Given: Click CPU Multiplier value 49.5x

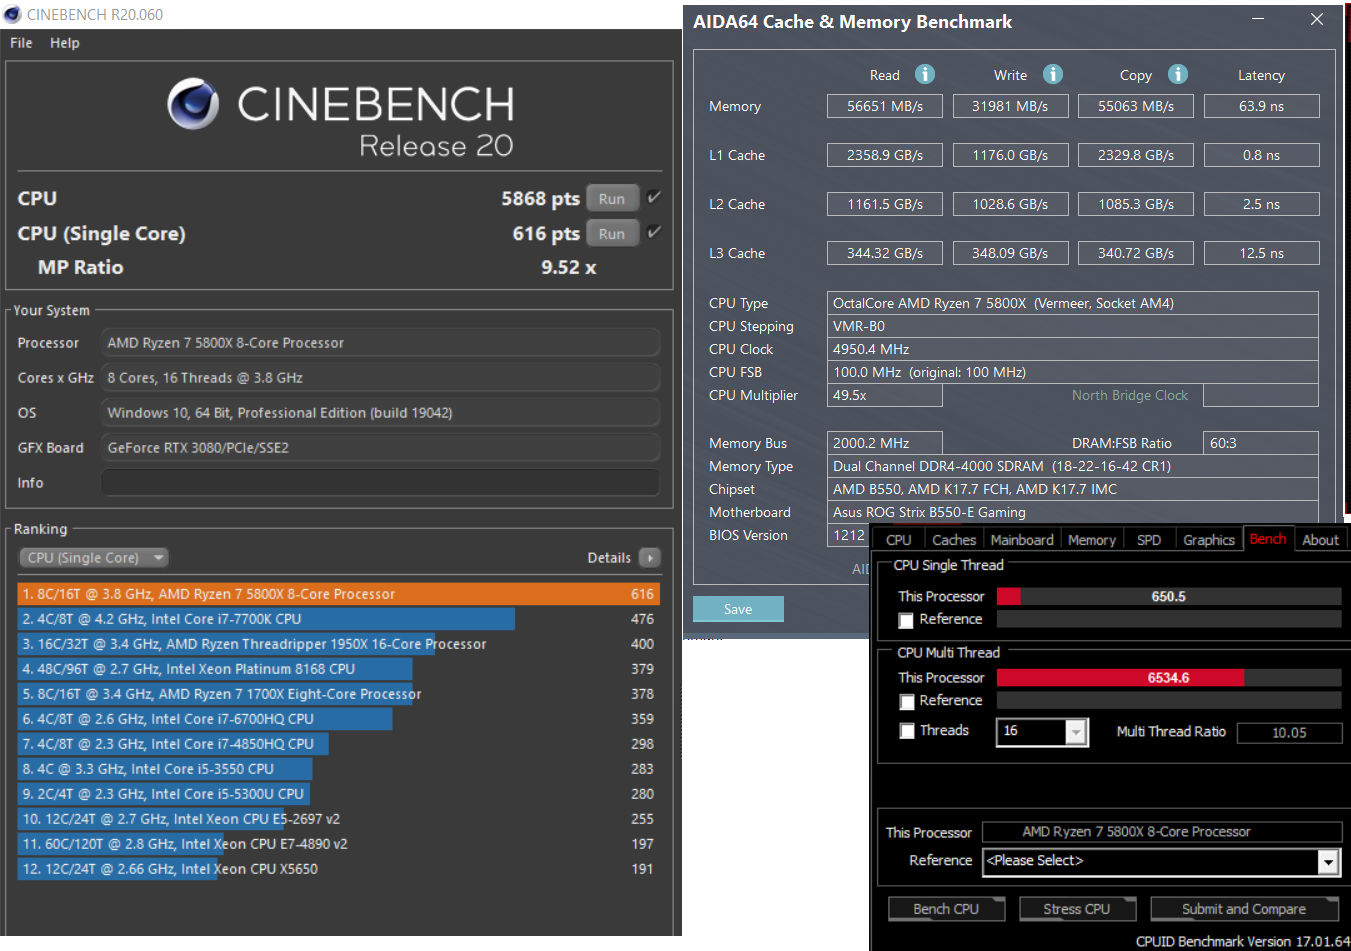Looking at the screenshot, I should 885,395.
